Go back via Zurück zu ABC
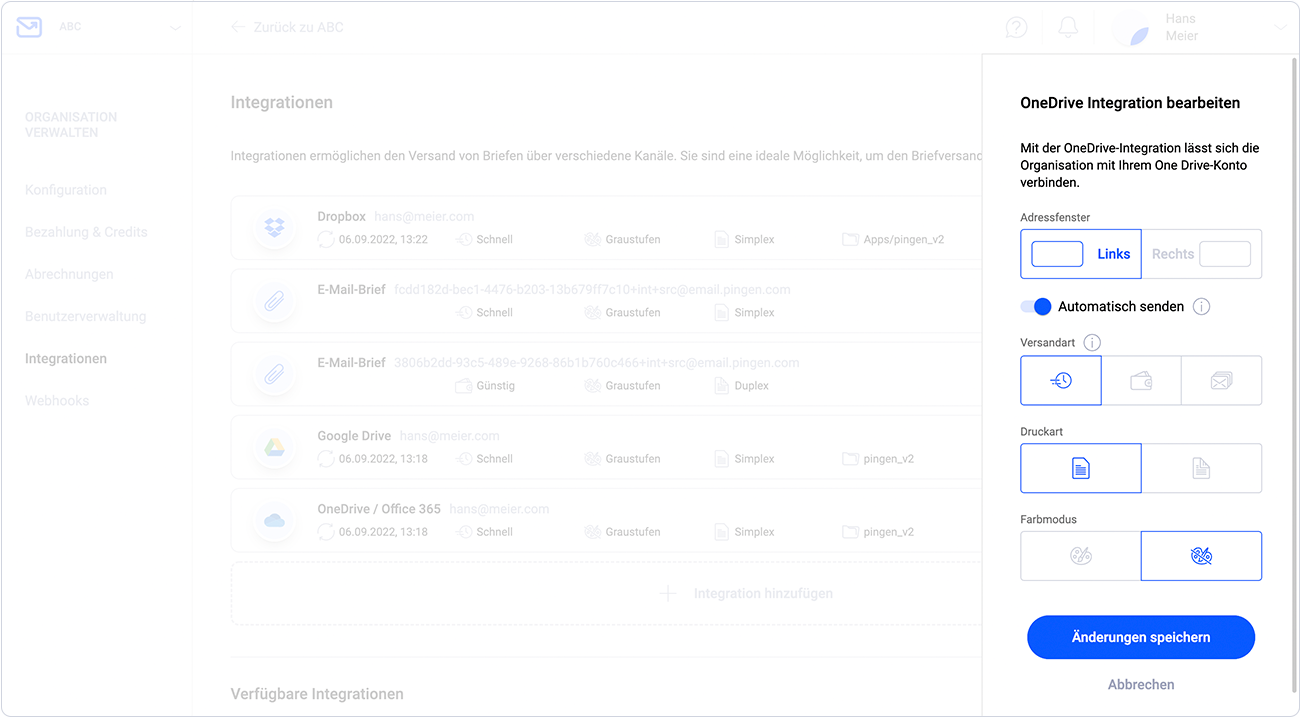 287,27
